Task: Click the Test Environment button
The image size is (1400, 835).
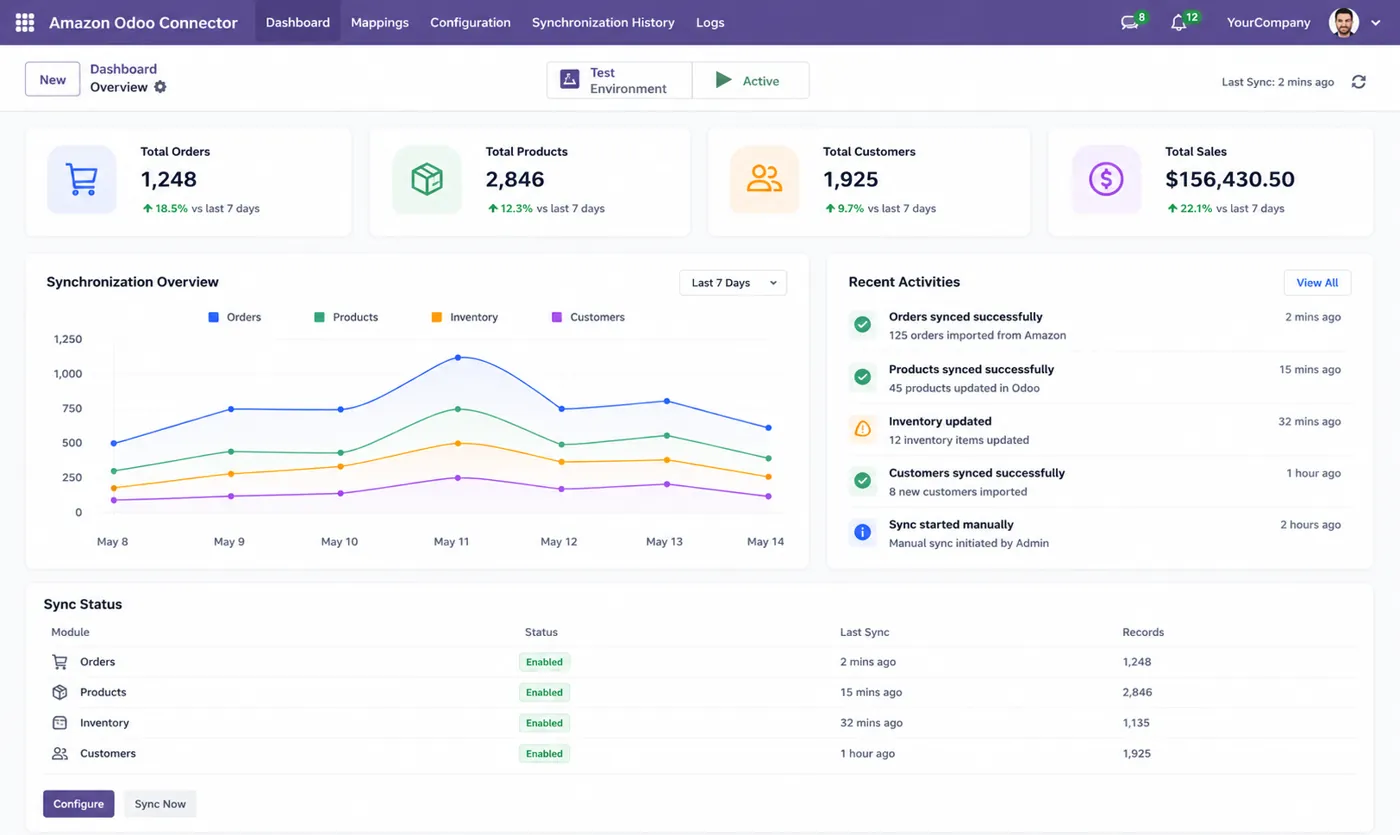Action: 619,80
